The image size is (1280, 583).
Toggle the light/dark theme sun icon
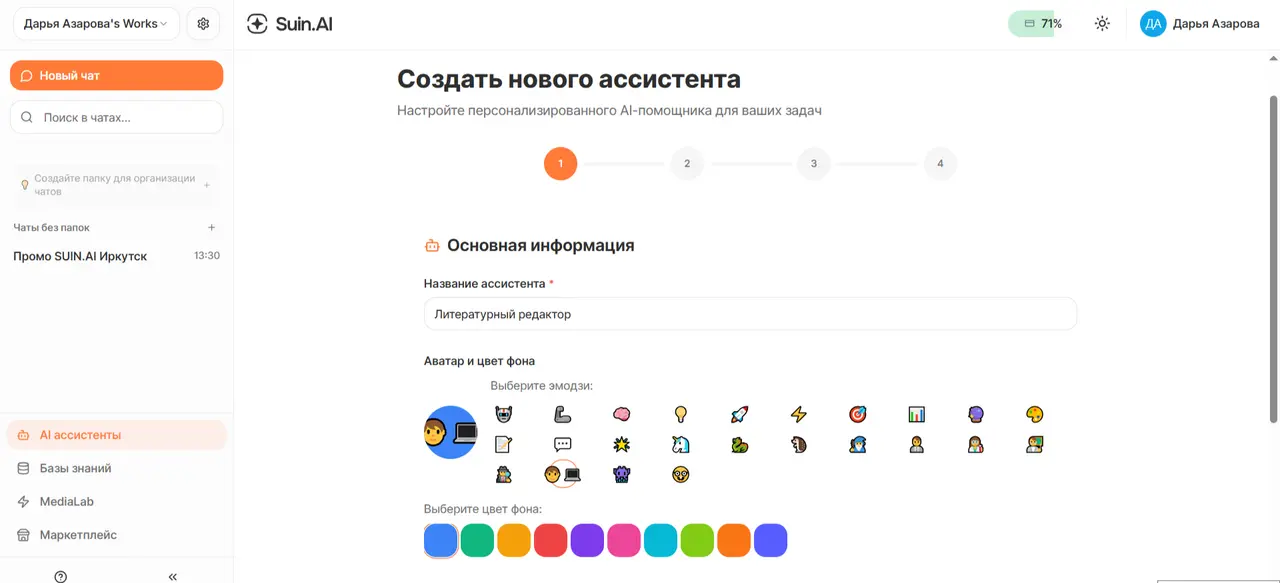coord(1102,24)
